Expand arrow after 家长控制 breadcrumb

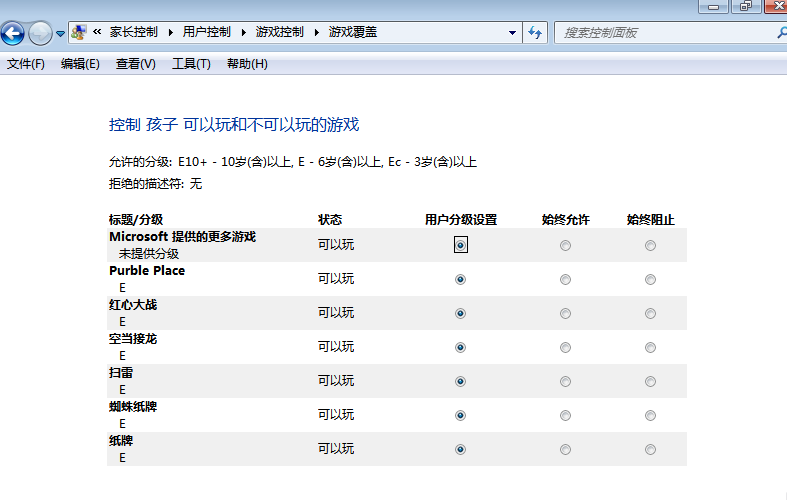171,32
